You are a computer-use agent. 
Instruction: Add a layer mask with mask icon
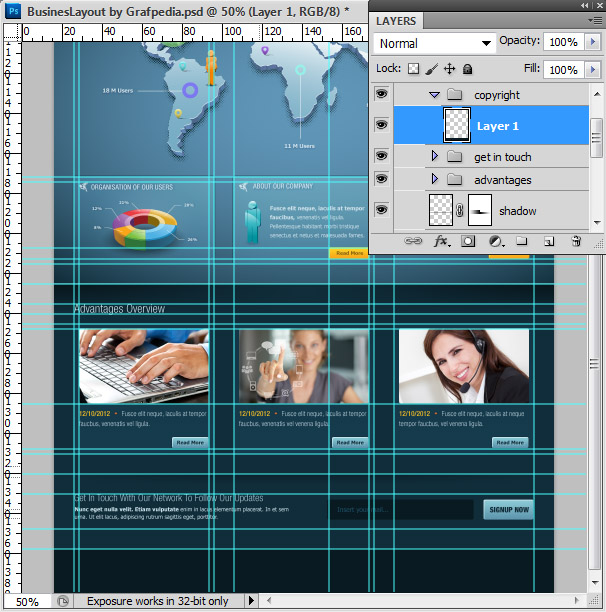click(468, 241)
